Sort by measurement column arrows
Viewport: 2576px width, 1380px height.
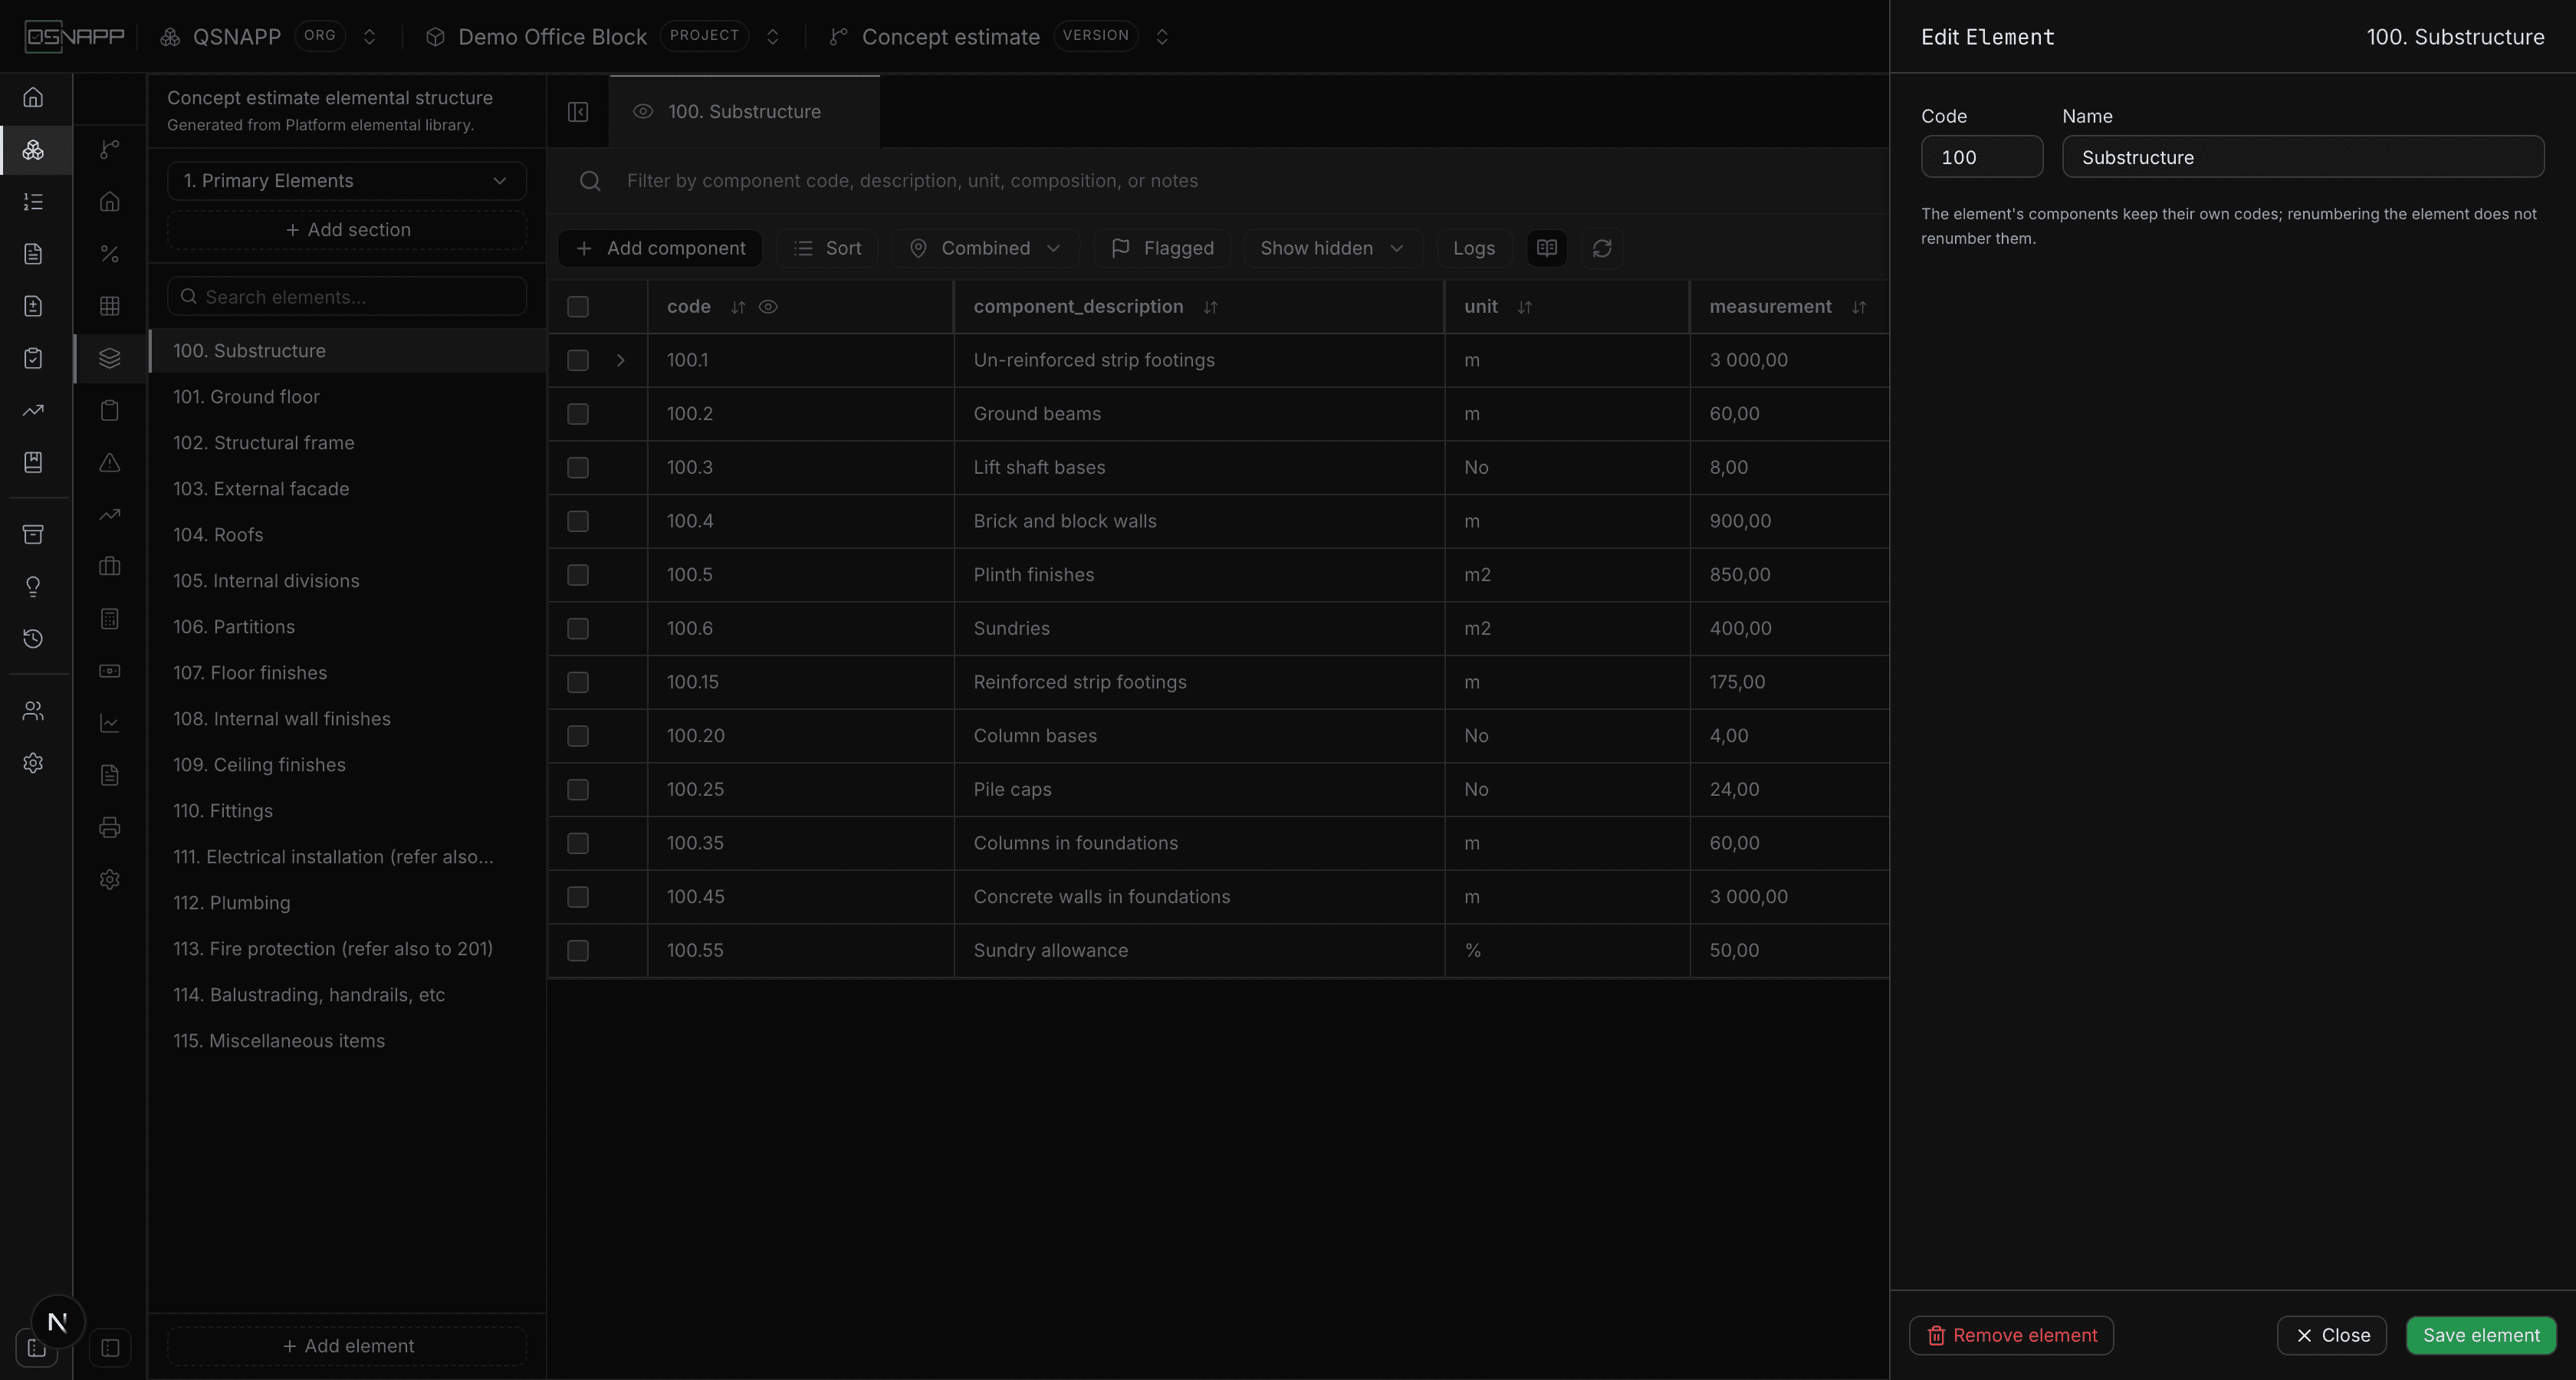click(x=1858, y=307)
